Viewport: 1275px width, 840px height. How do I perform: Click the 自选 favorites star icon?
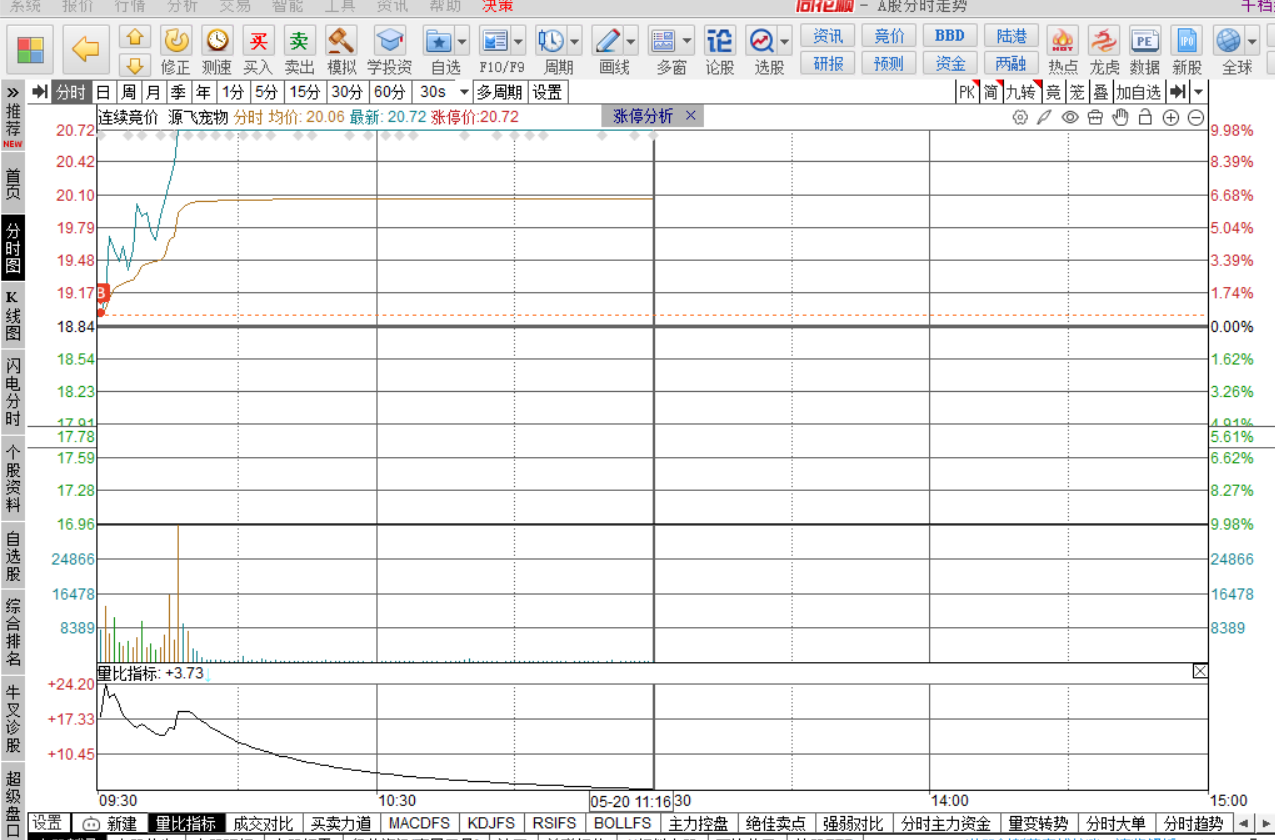(438, 41)
